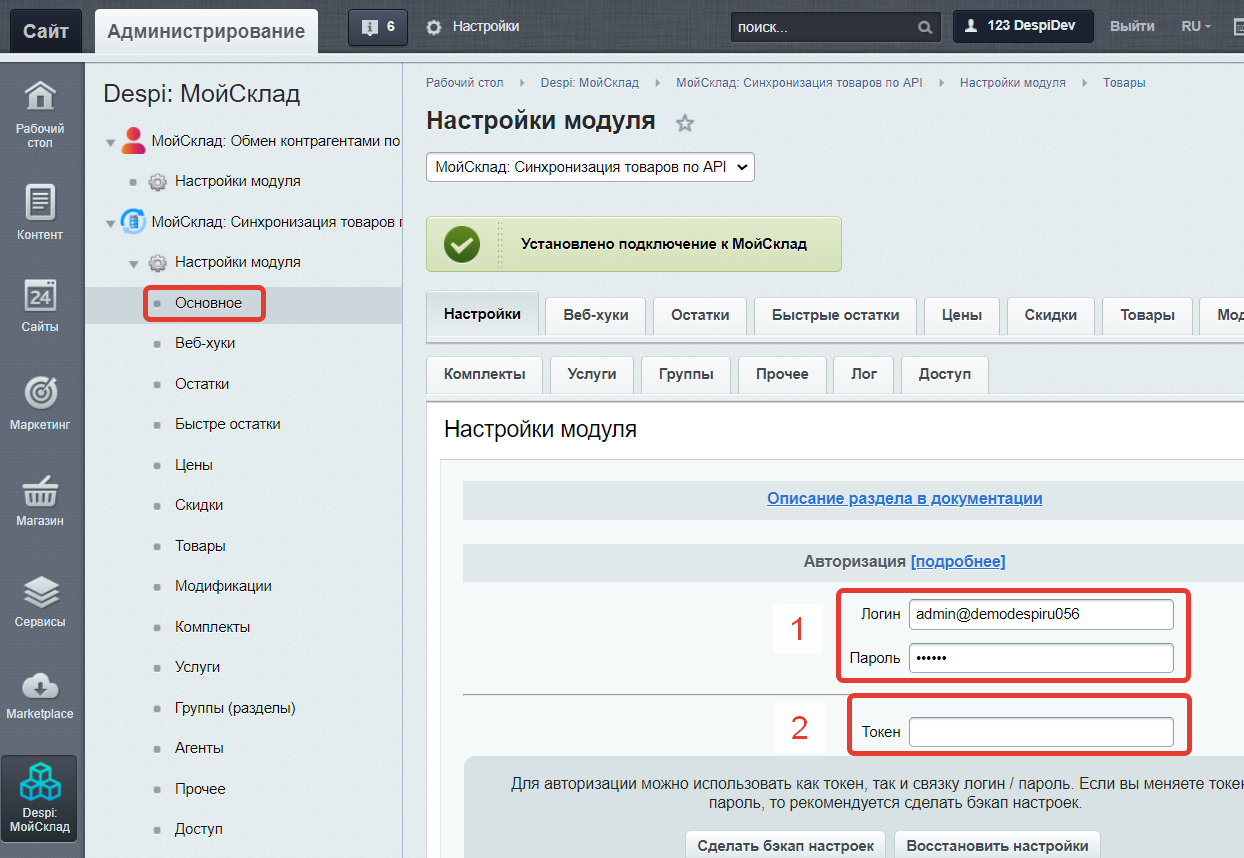The height and width of the screenshot is (858, 1244).
Task: Select the Цены tab
Action: pyautogui.click(x=961, y=315)
